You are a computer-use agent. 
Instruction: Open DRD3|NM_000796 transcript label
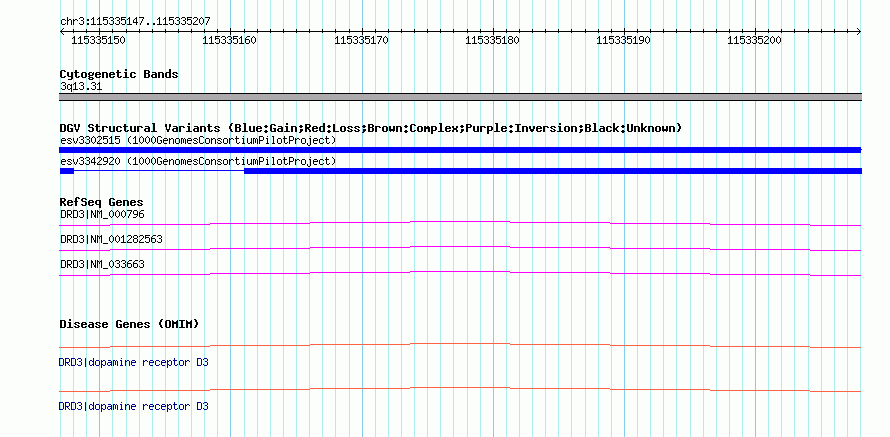click(102, 215)
